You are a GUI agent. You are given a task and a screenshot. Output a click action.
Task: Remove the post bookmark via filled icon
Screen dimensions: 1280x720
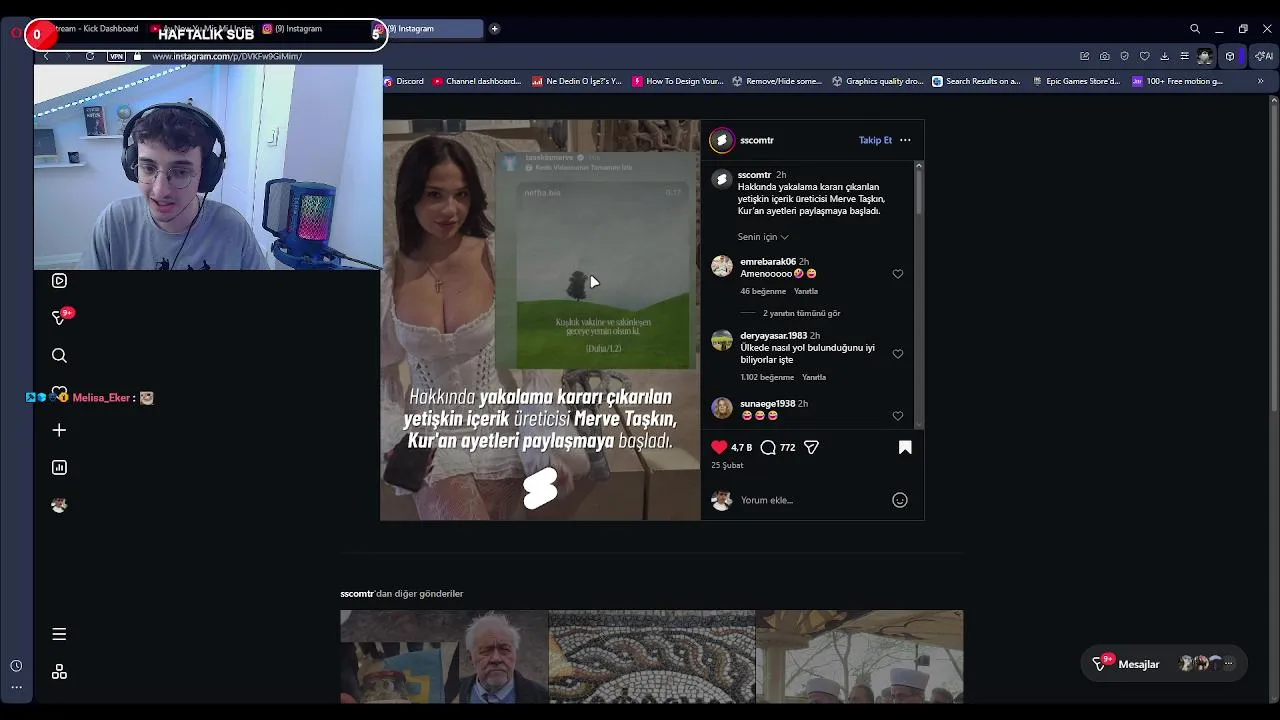pyautogui.click(x=905, y=447)
